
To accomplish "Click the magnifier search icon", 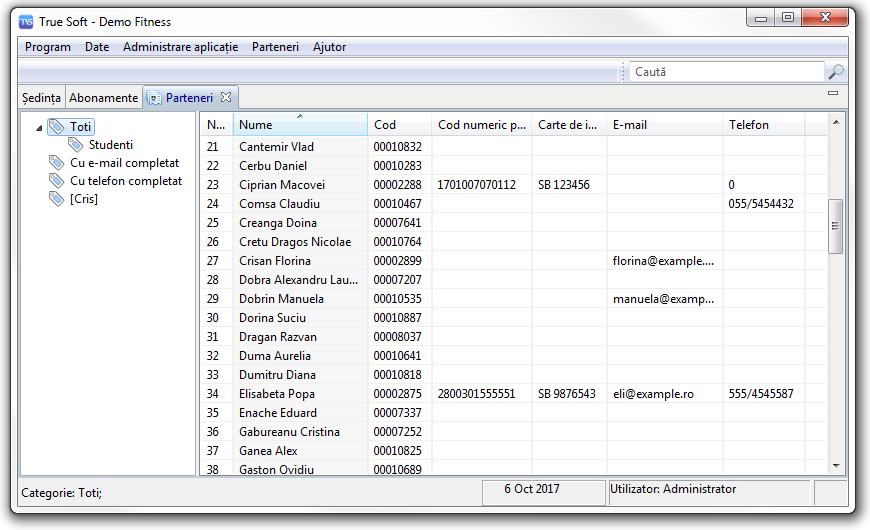I will point(836,72).
